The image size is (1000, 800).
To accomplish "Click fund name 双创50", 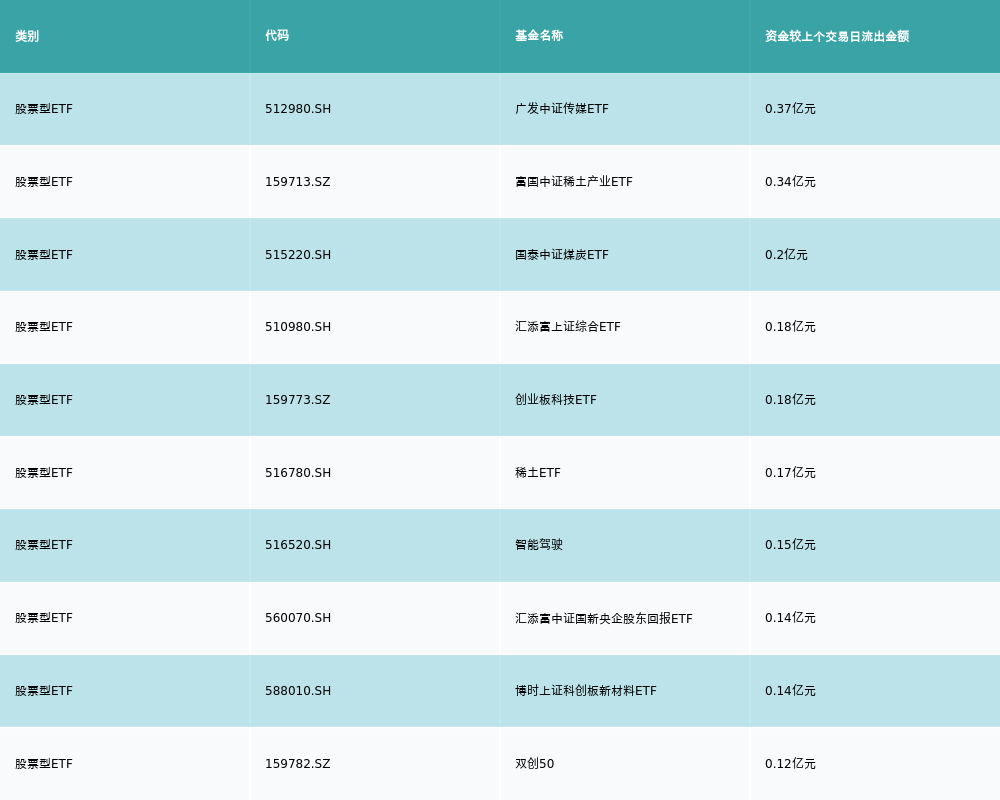I will coord(534,764).
